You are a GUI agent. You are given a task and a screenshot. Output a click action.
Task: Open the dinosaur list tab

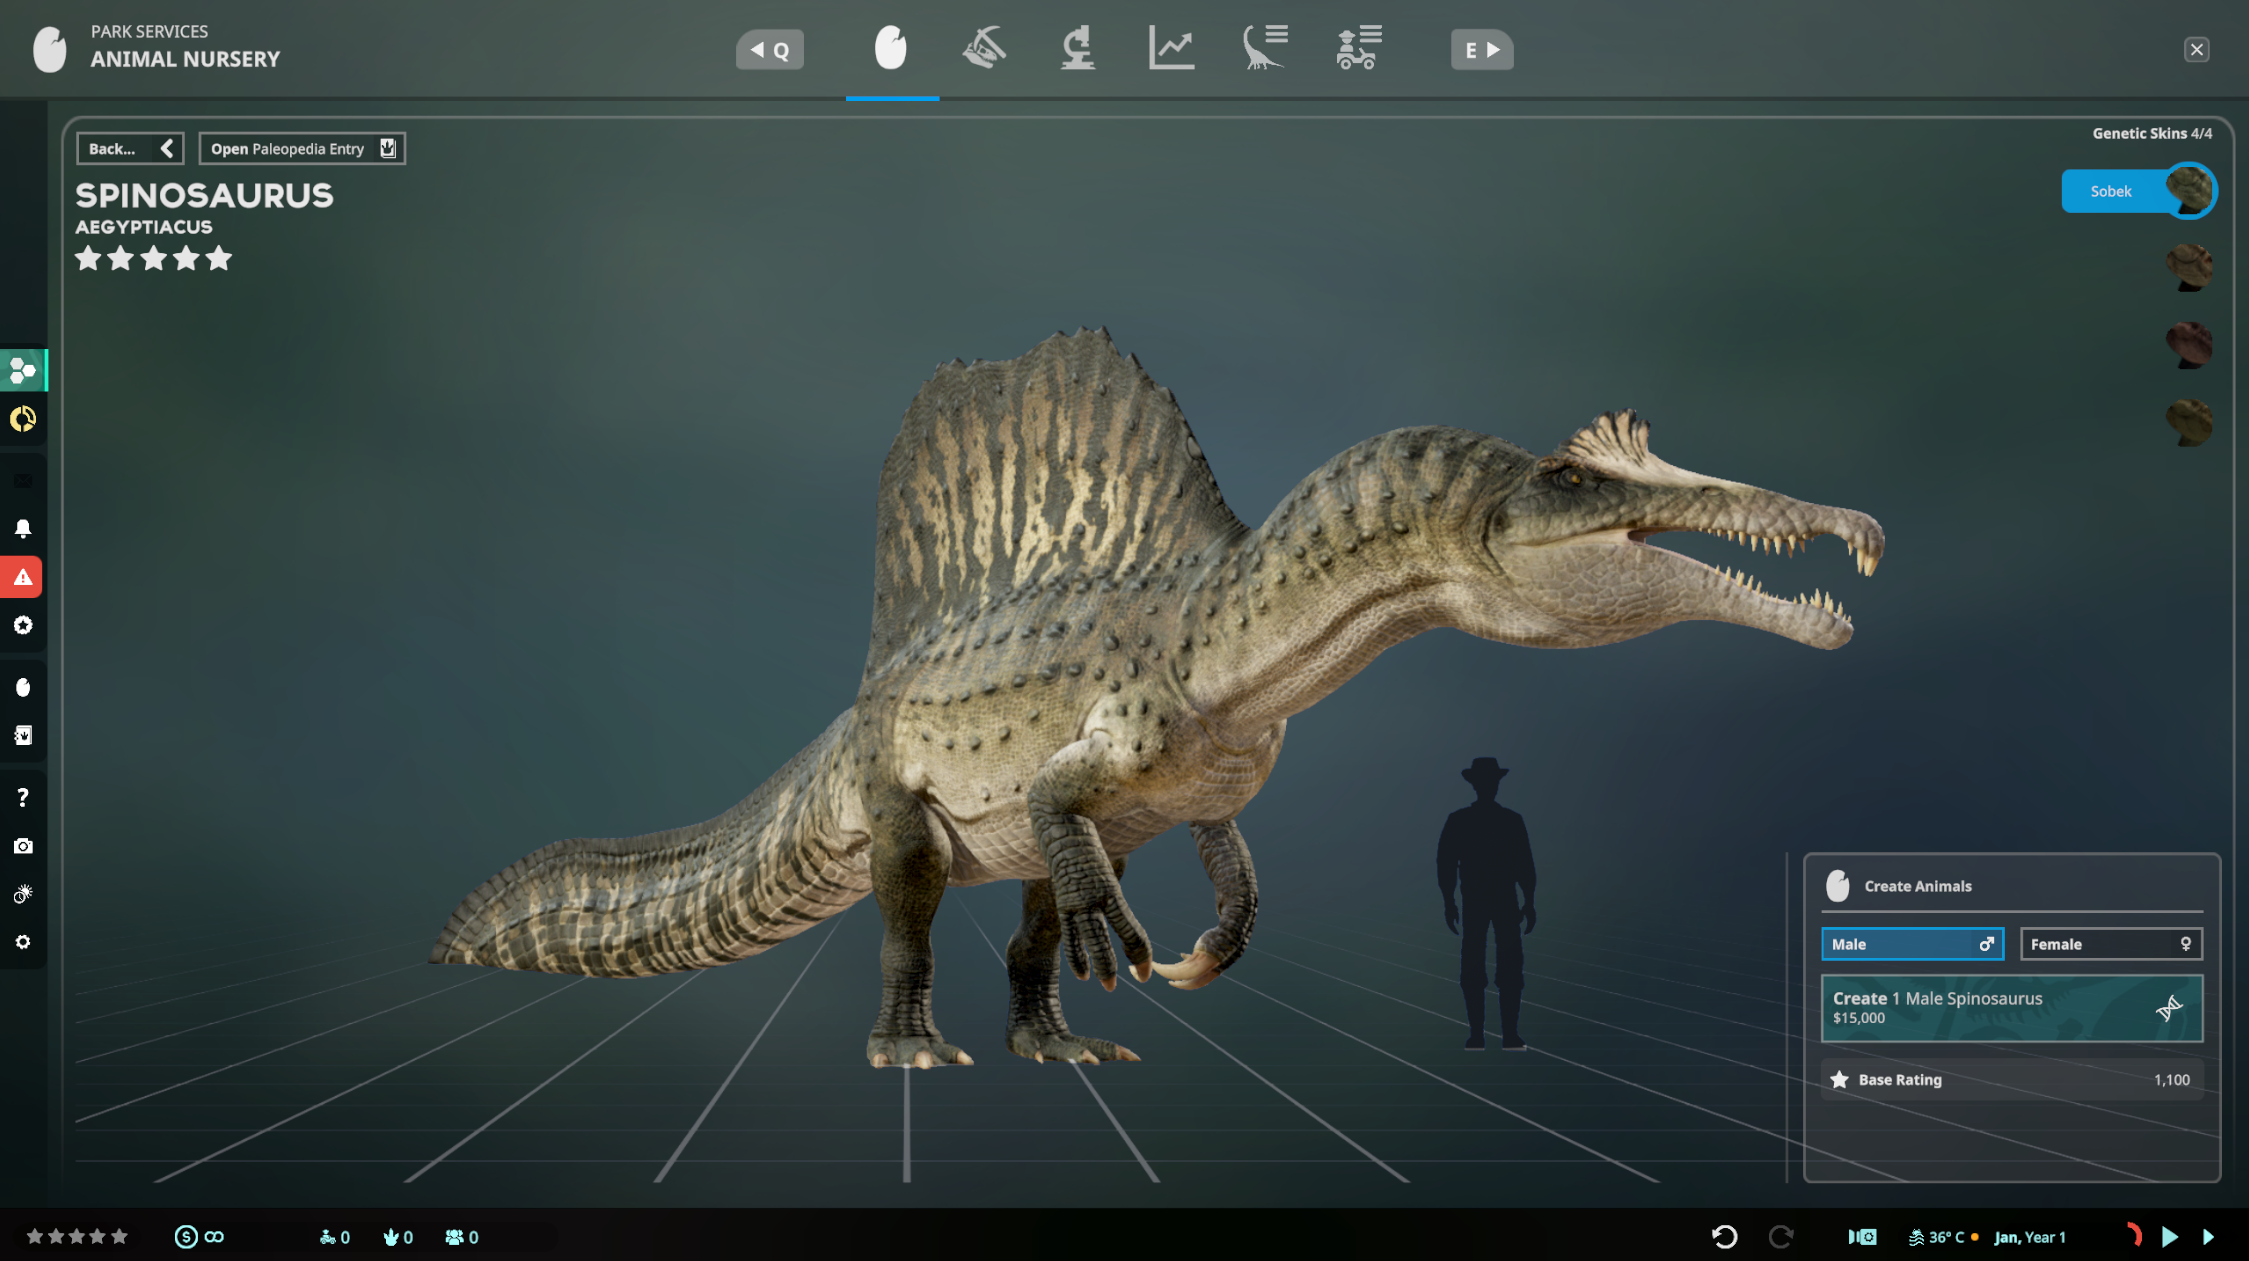(1265, 49)
